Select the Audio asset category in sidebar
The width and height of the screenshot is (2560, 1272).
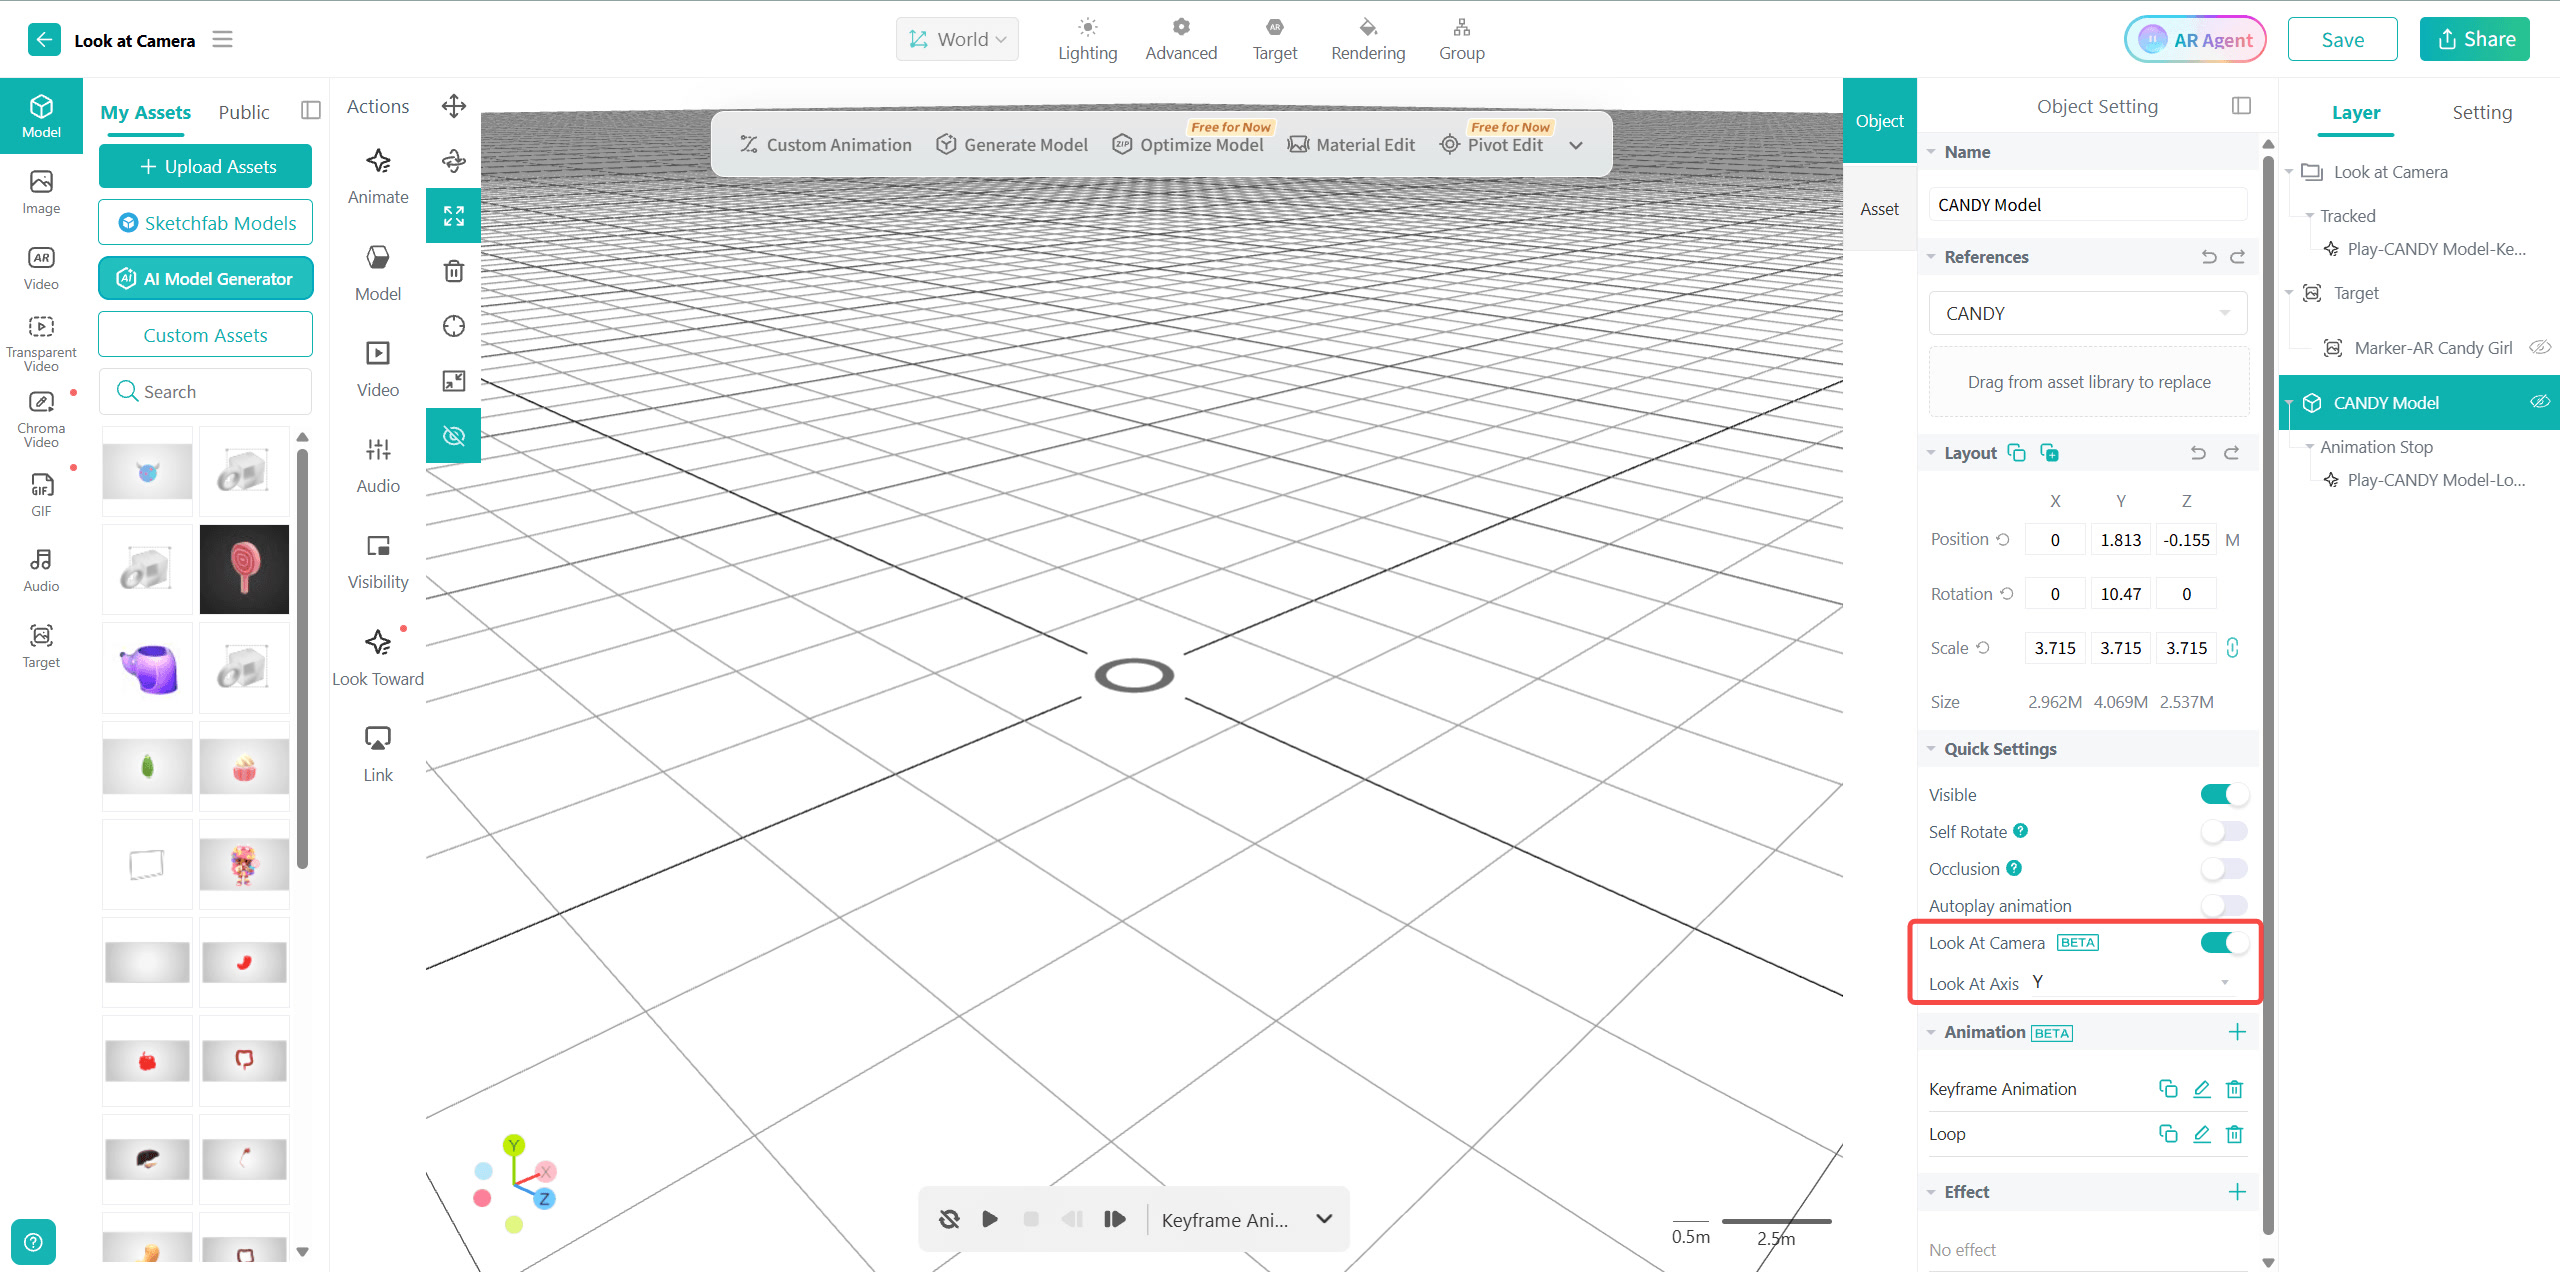point(41,570)
